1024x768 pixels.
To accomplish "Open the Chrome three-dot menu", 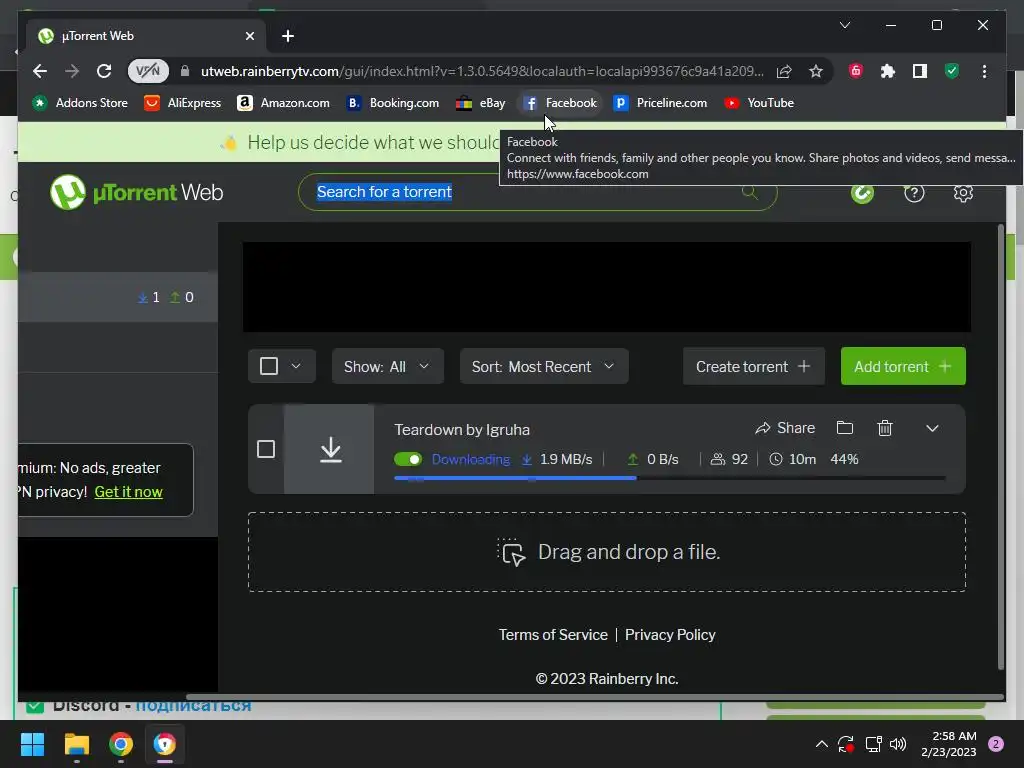I will [984, 71].
